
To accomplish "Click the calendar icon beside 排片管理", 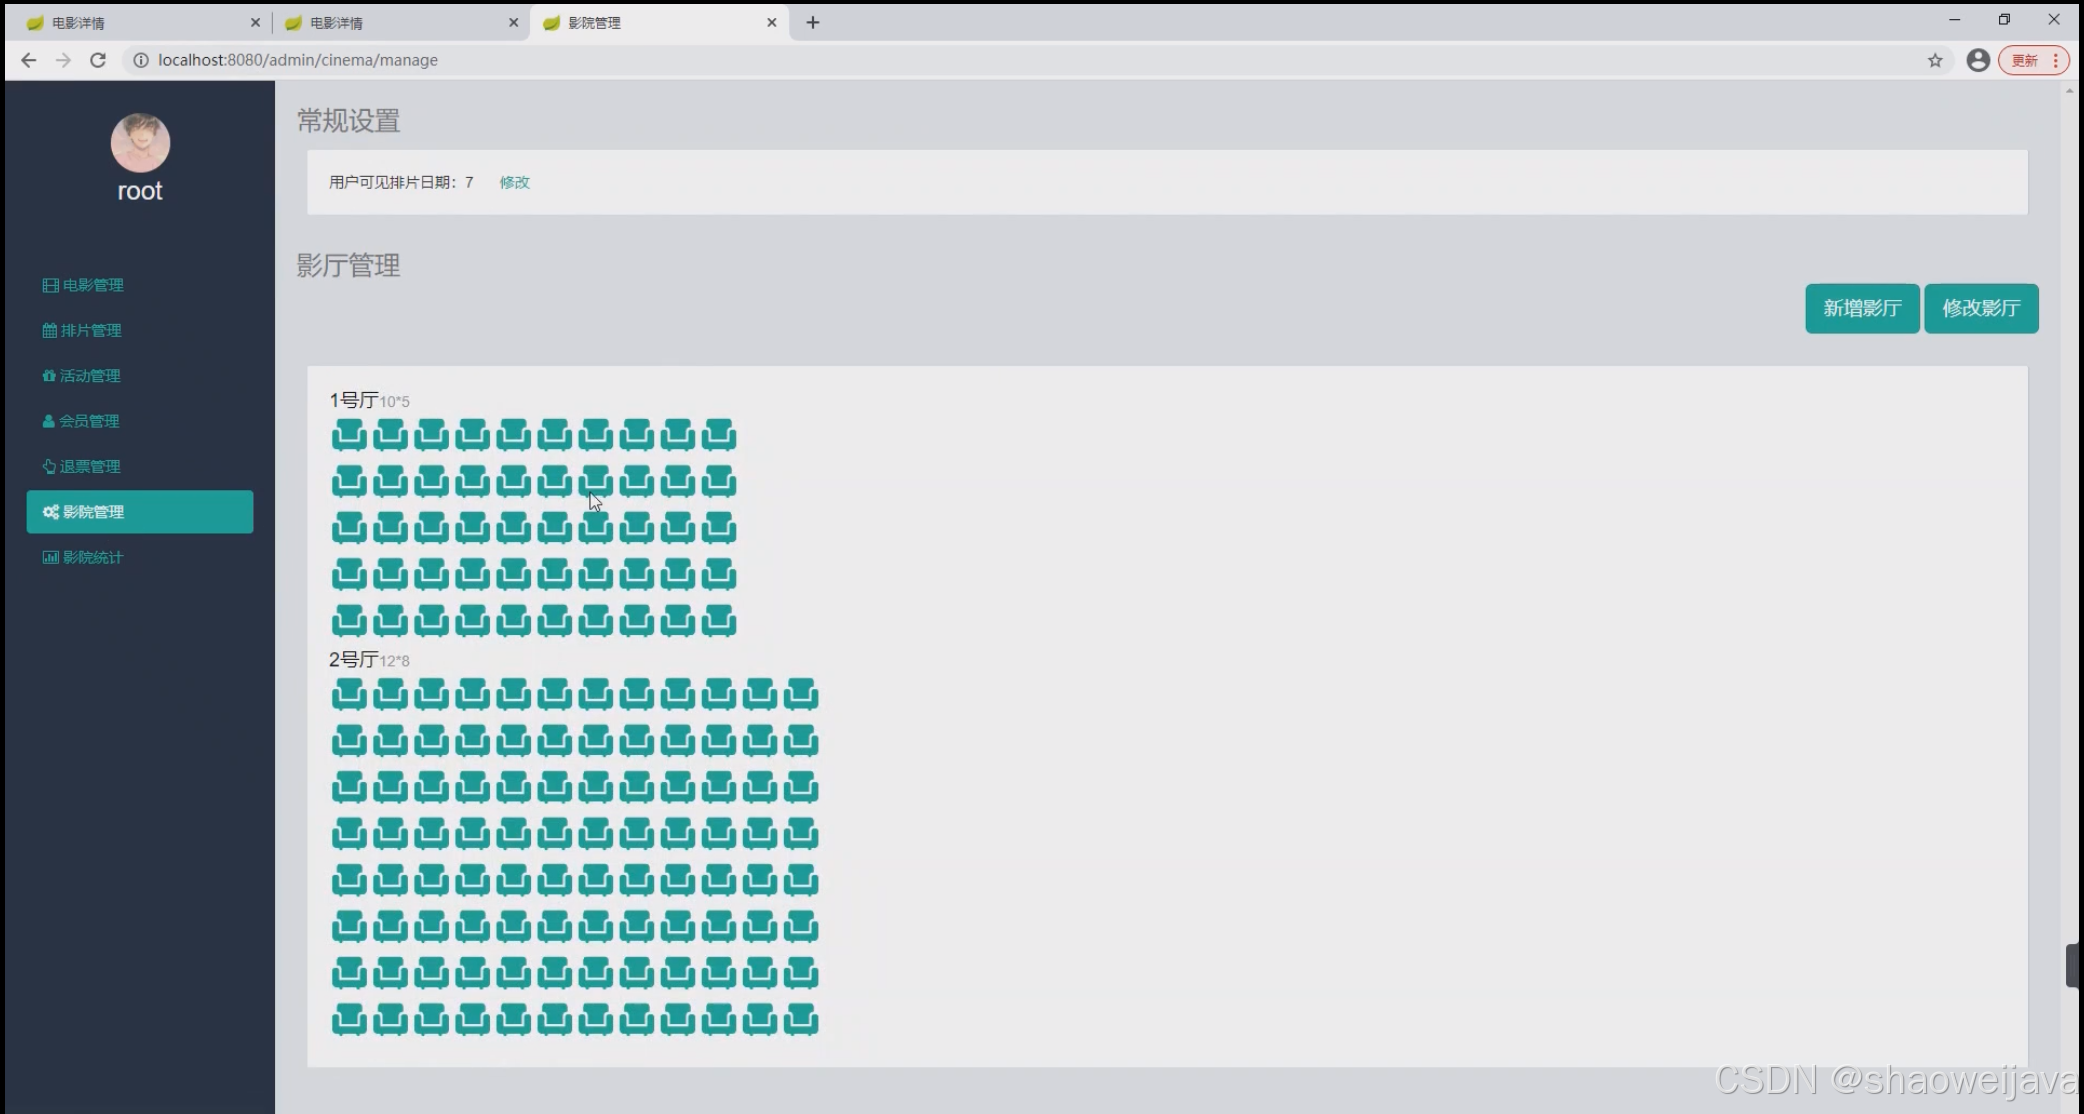I will point(49,330).
